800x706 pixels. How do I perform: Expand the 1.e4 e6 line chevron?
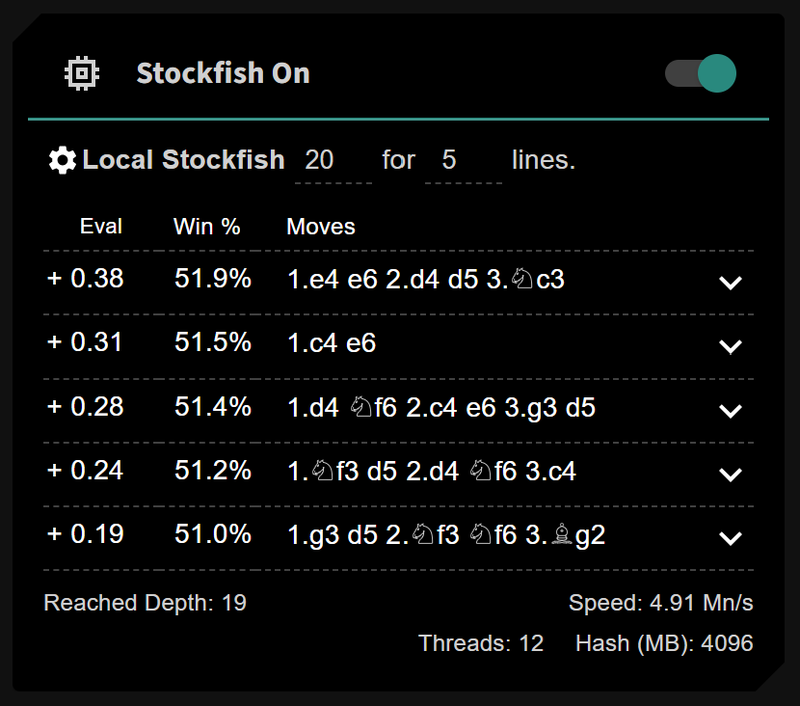[x=731, y=282]
